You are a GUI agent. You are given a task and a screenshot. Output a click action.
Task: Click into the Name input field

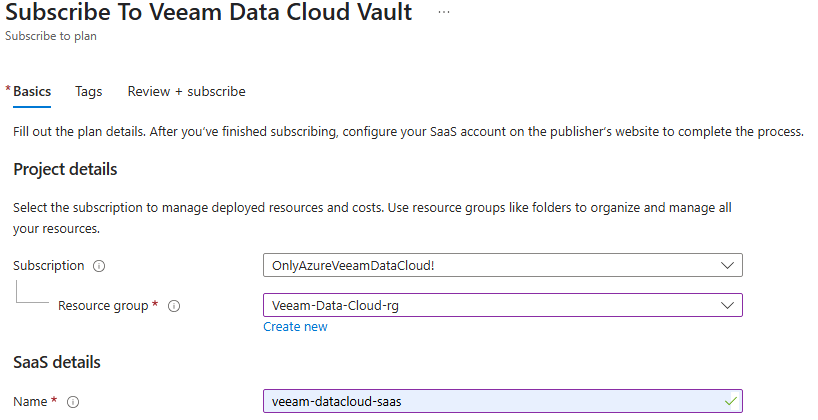pos(503,401)
